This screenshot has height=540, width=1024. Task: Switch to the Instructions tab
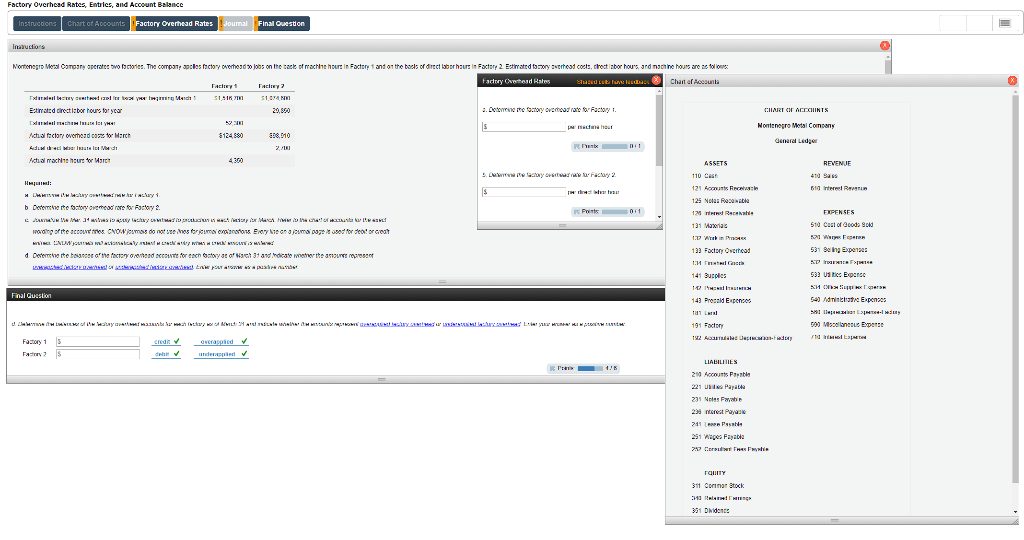coord(37,24)
